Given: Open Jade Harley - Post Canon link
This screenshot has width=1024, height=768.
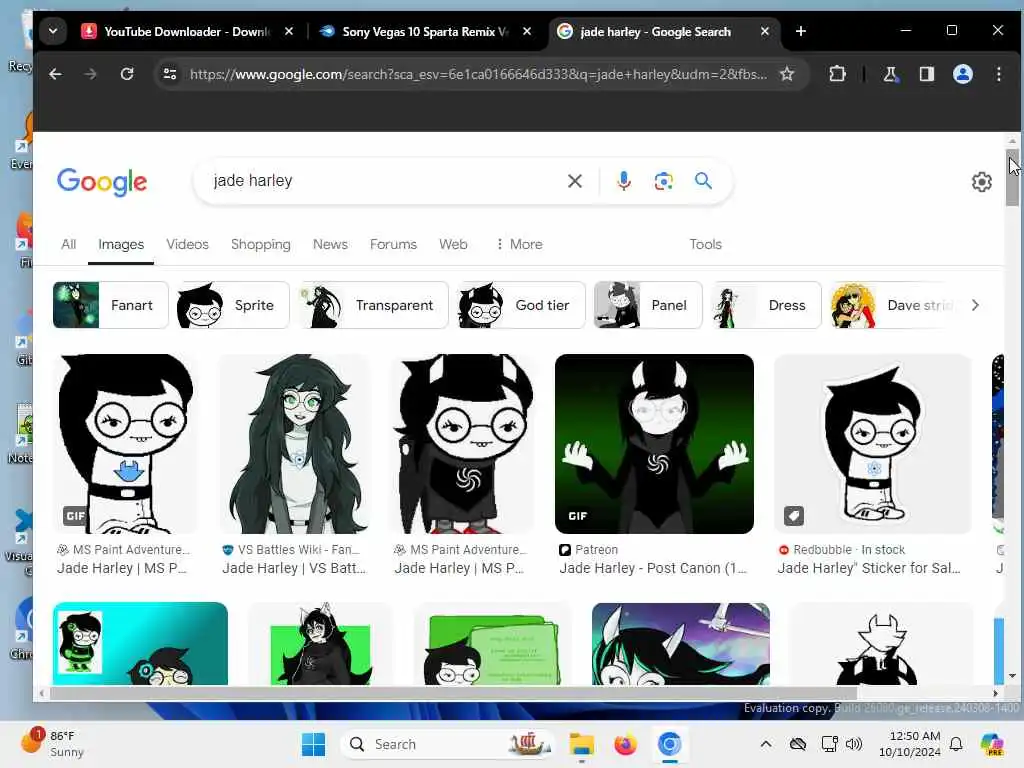Looking at the screenshot, I should tap(653, 568).
